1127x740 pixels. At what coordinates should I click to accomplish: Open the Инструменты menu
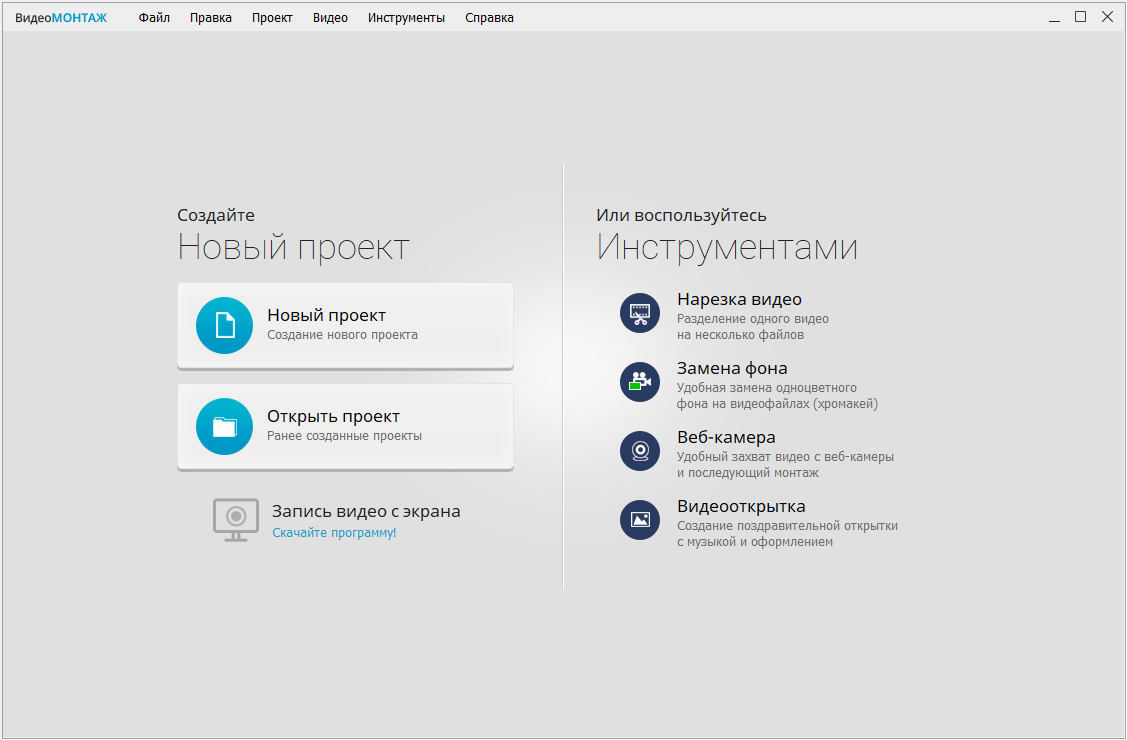[406, 18]
